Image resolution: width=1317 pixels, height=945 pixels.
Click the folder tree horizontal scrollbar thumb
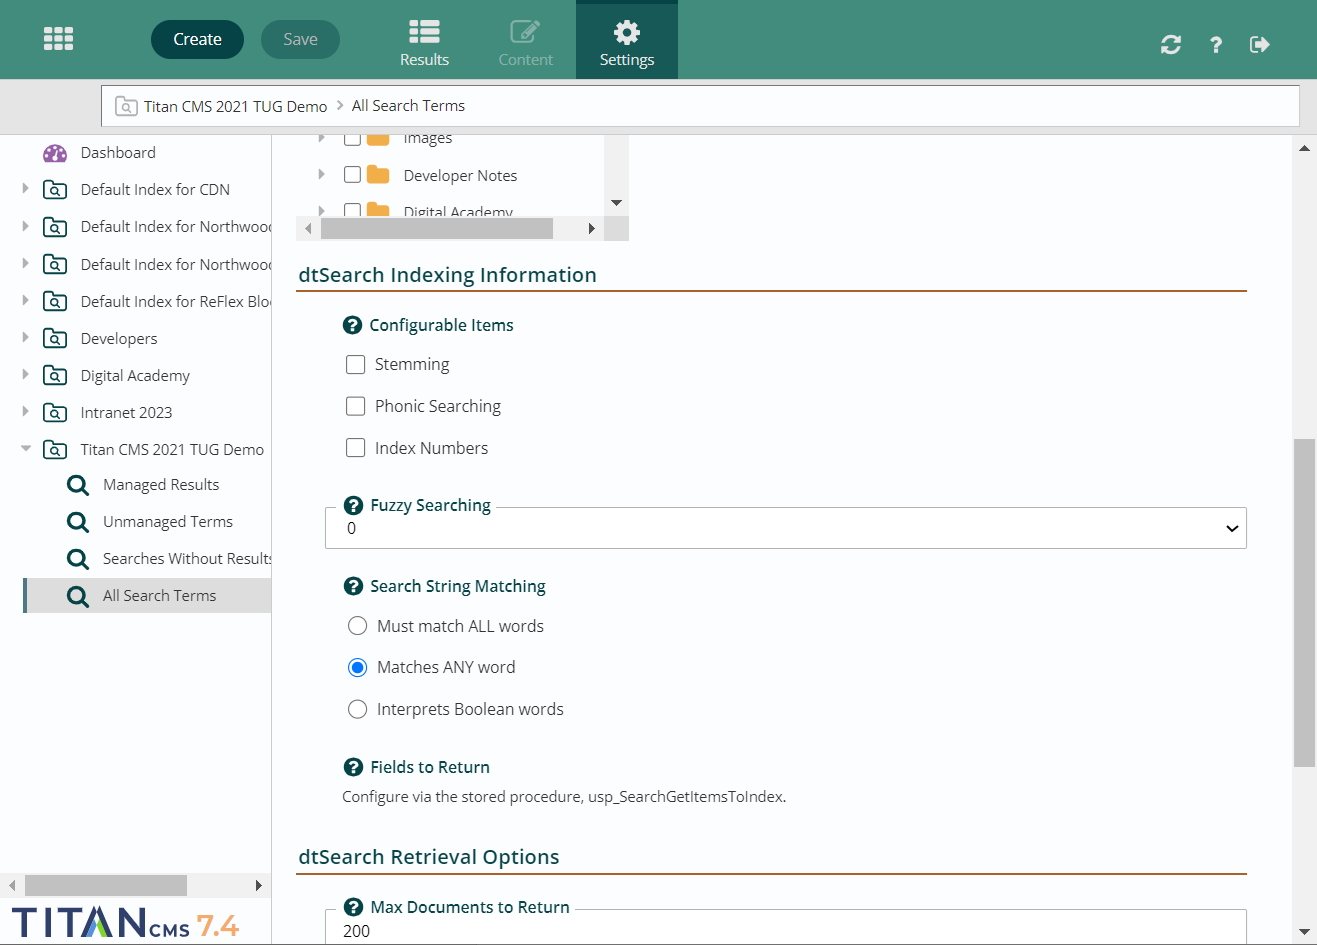click(437, 229)
